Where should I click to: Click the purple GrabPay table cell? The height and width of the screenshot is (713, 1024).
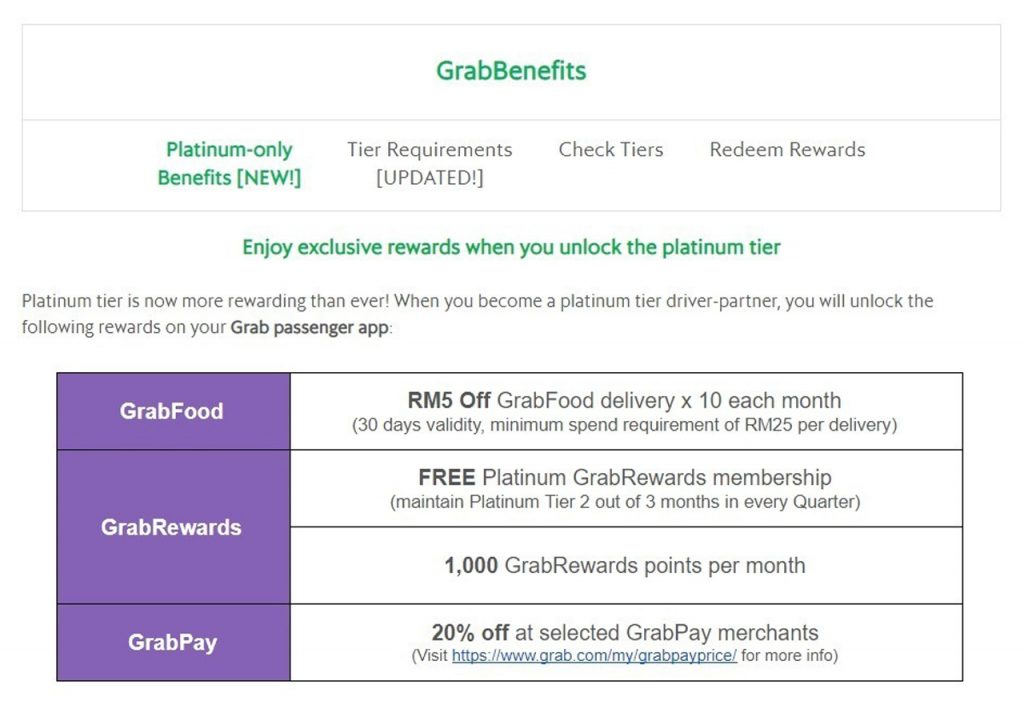pyautogui.click(x=173, y=642)
